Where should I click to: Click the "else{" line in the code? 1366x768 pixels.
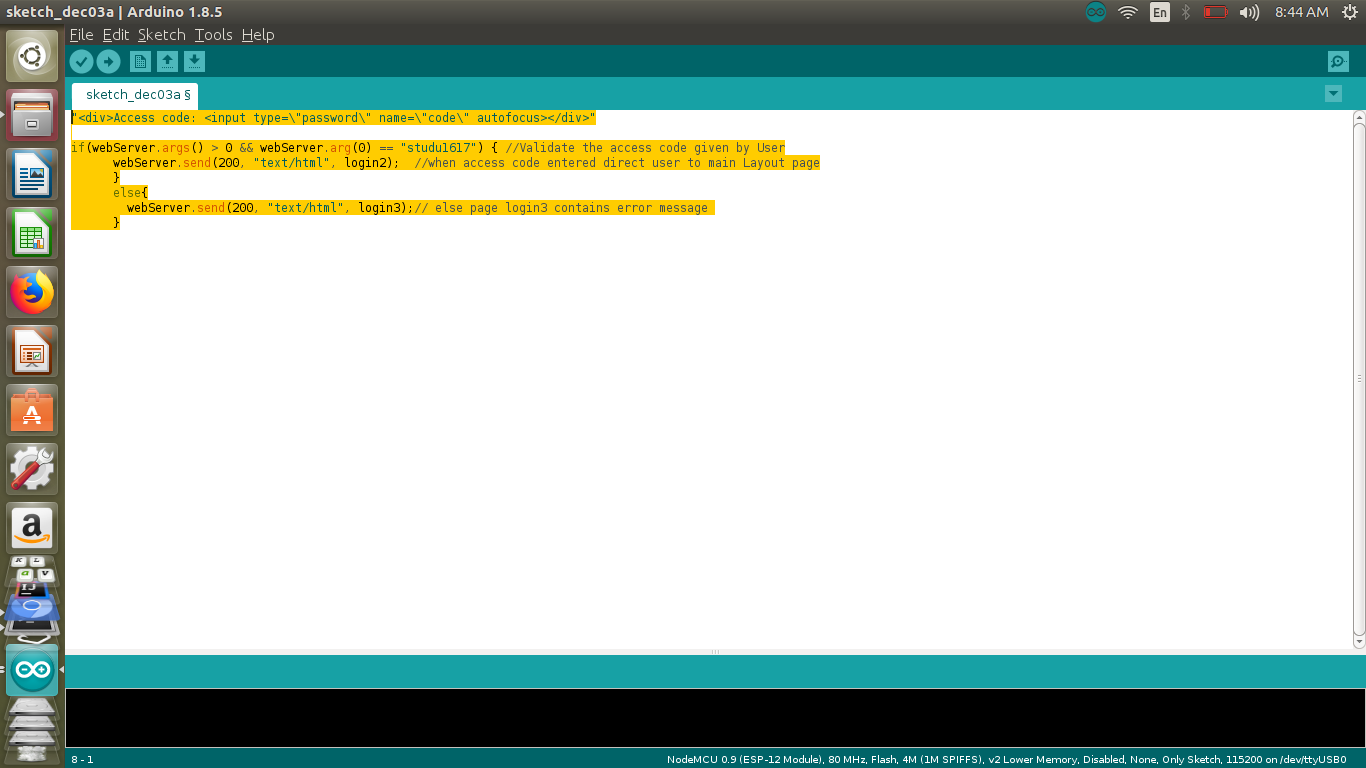click(x=130, y=192)
